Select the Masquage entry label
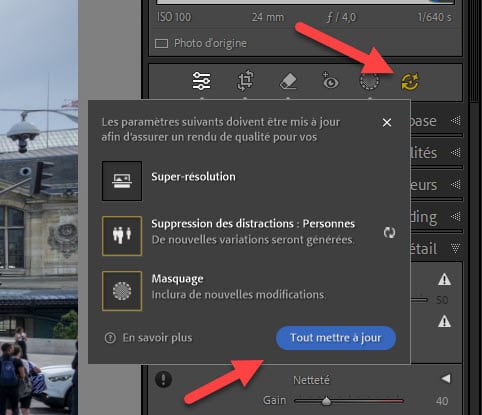The image size is (482, 415). coord(177,279)
